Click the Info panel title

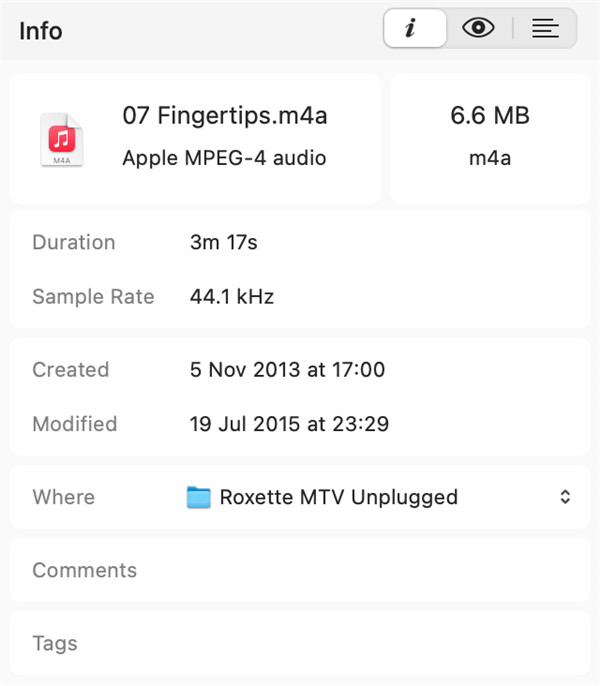pos(41,31)
